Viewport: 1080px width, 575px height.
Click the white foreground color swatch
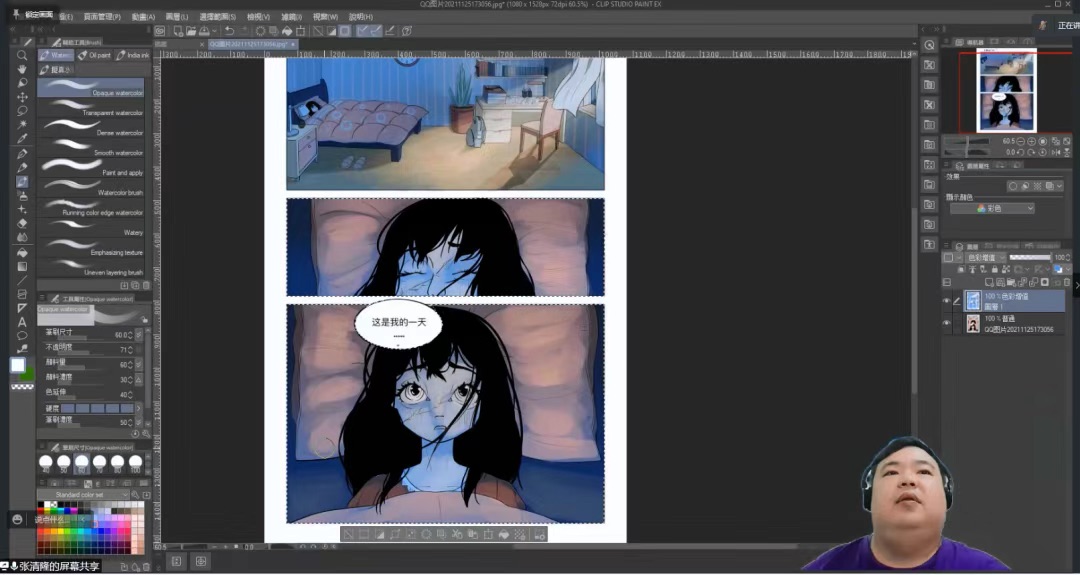click(18, 365)
